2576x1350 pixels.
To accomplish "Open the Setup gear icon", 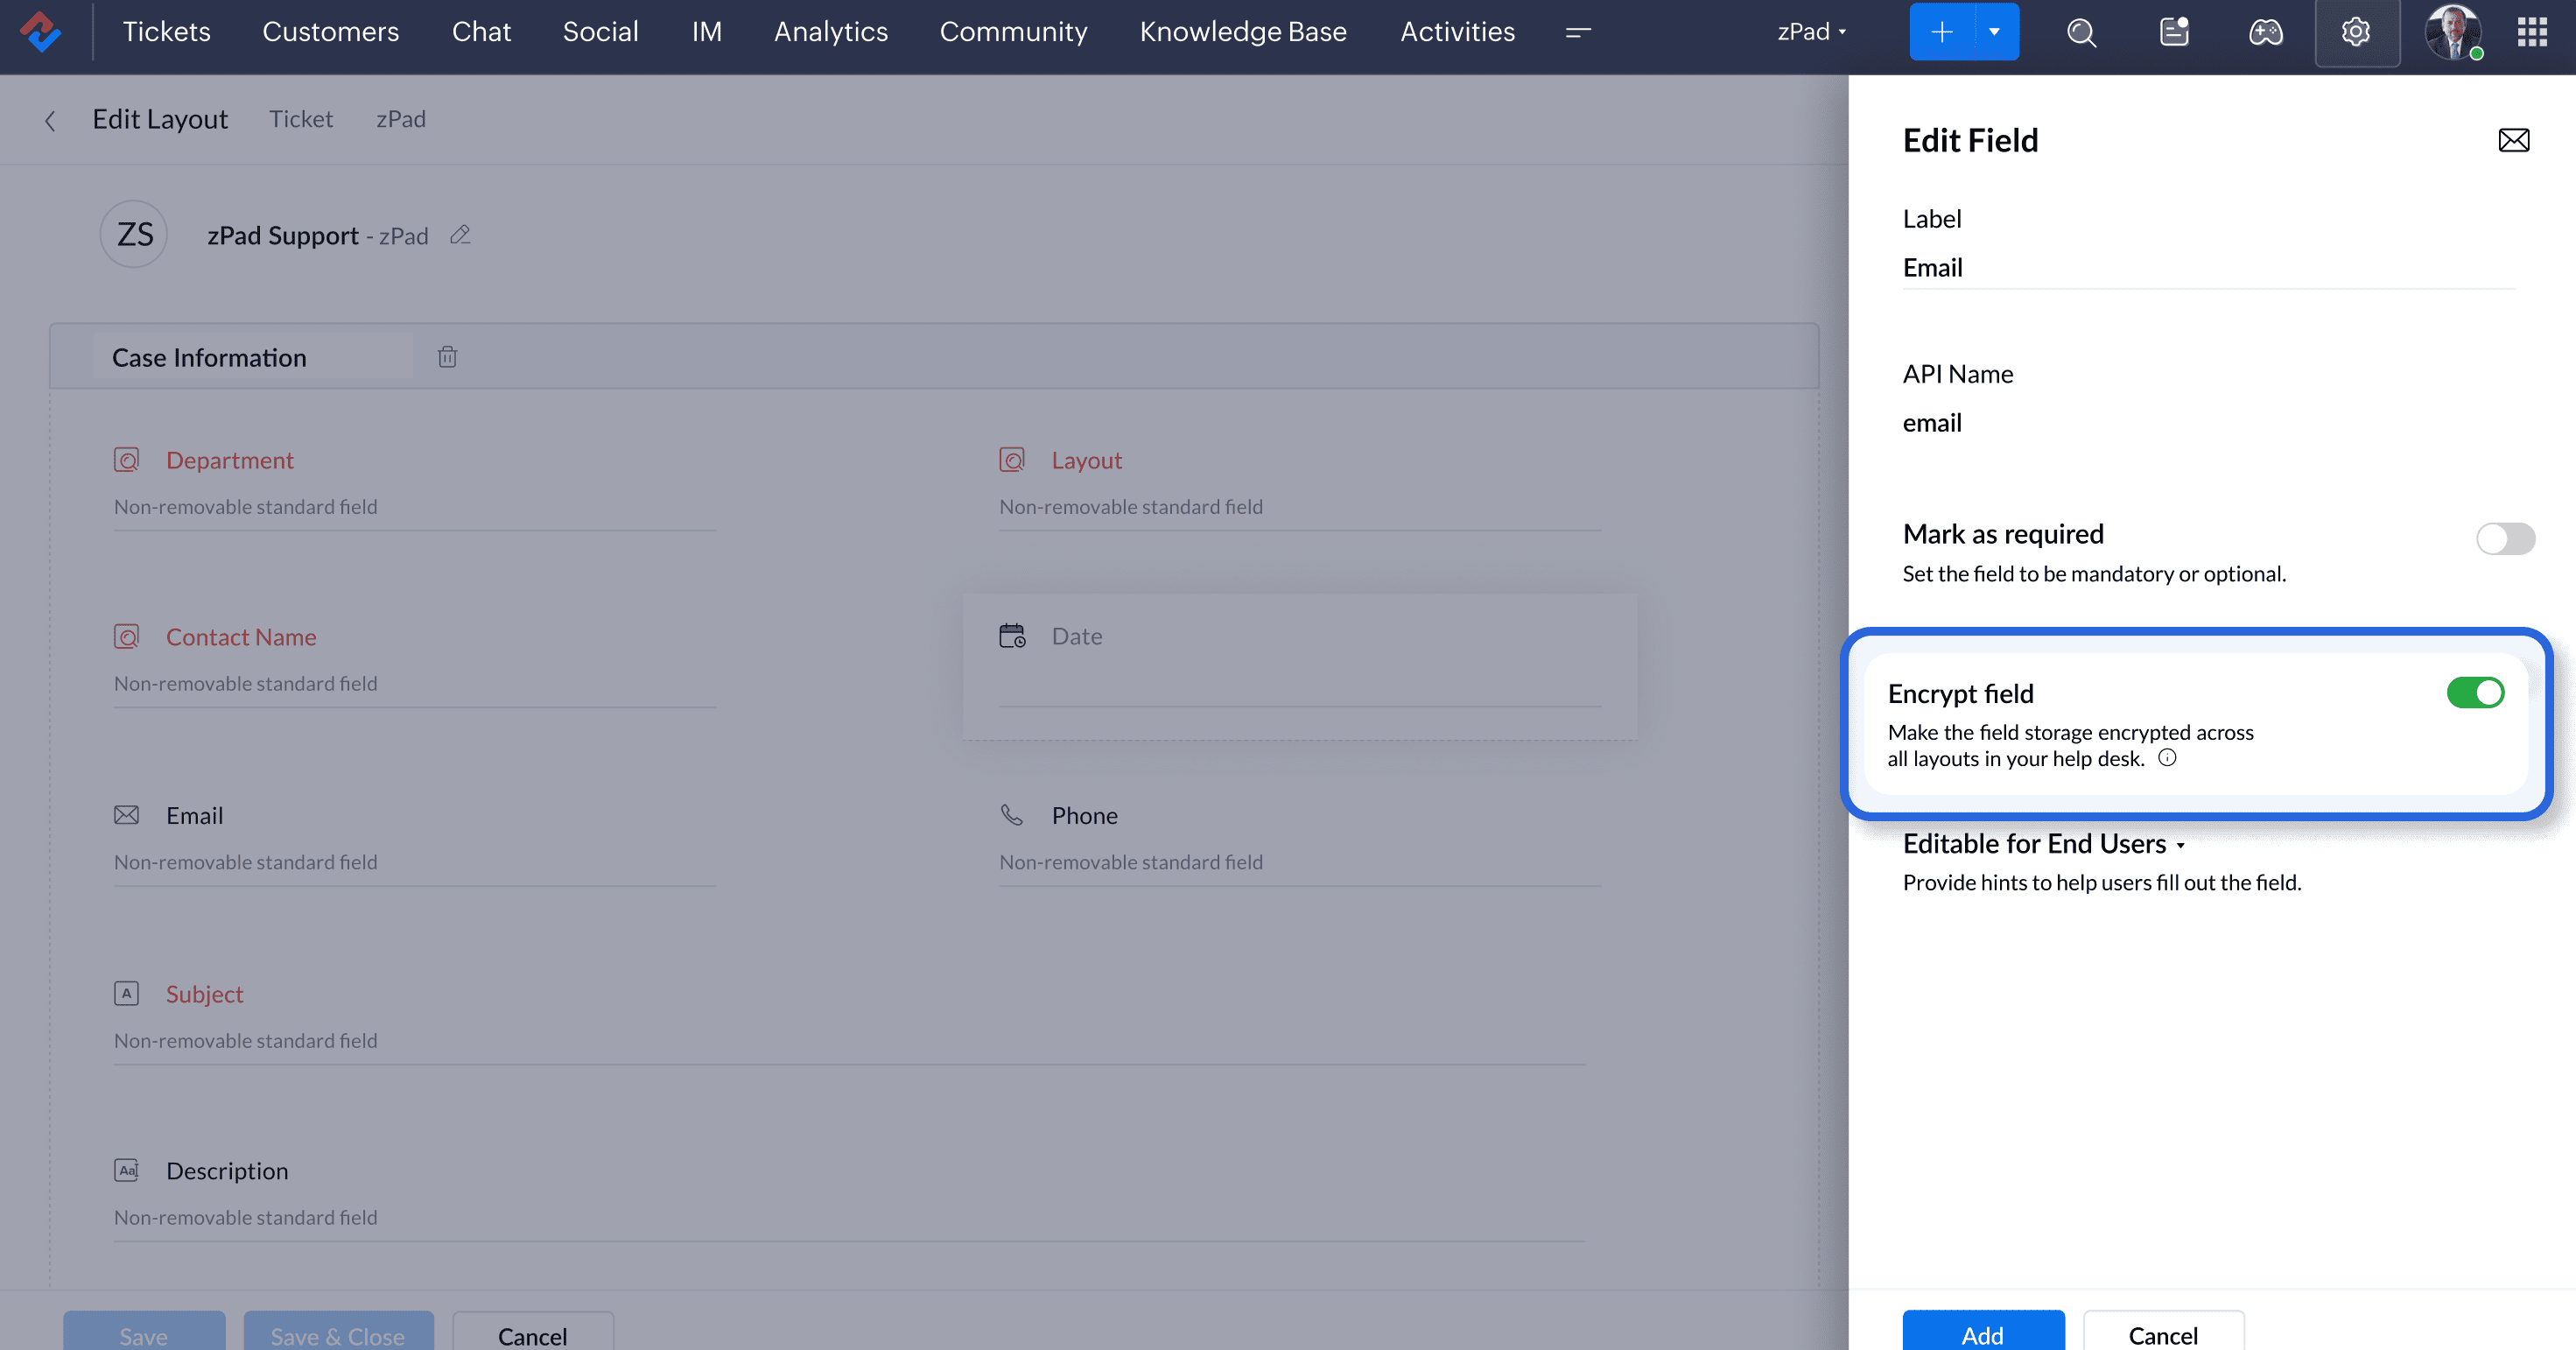I will (2355, 32).
